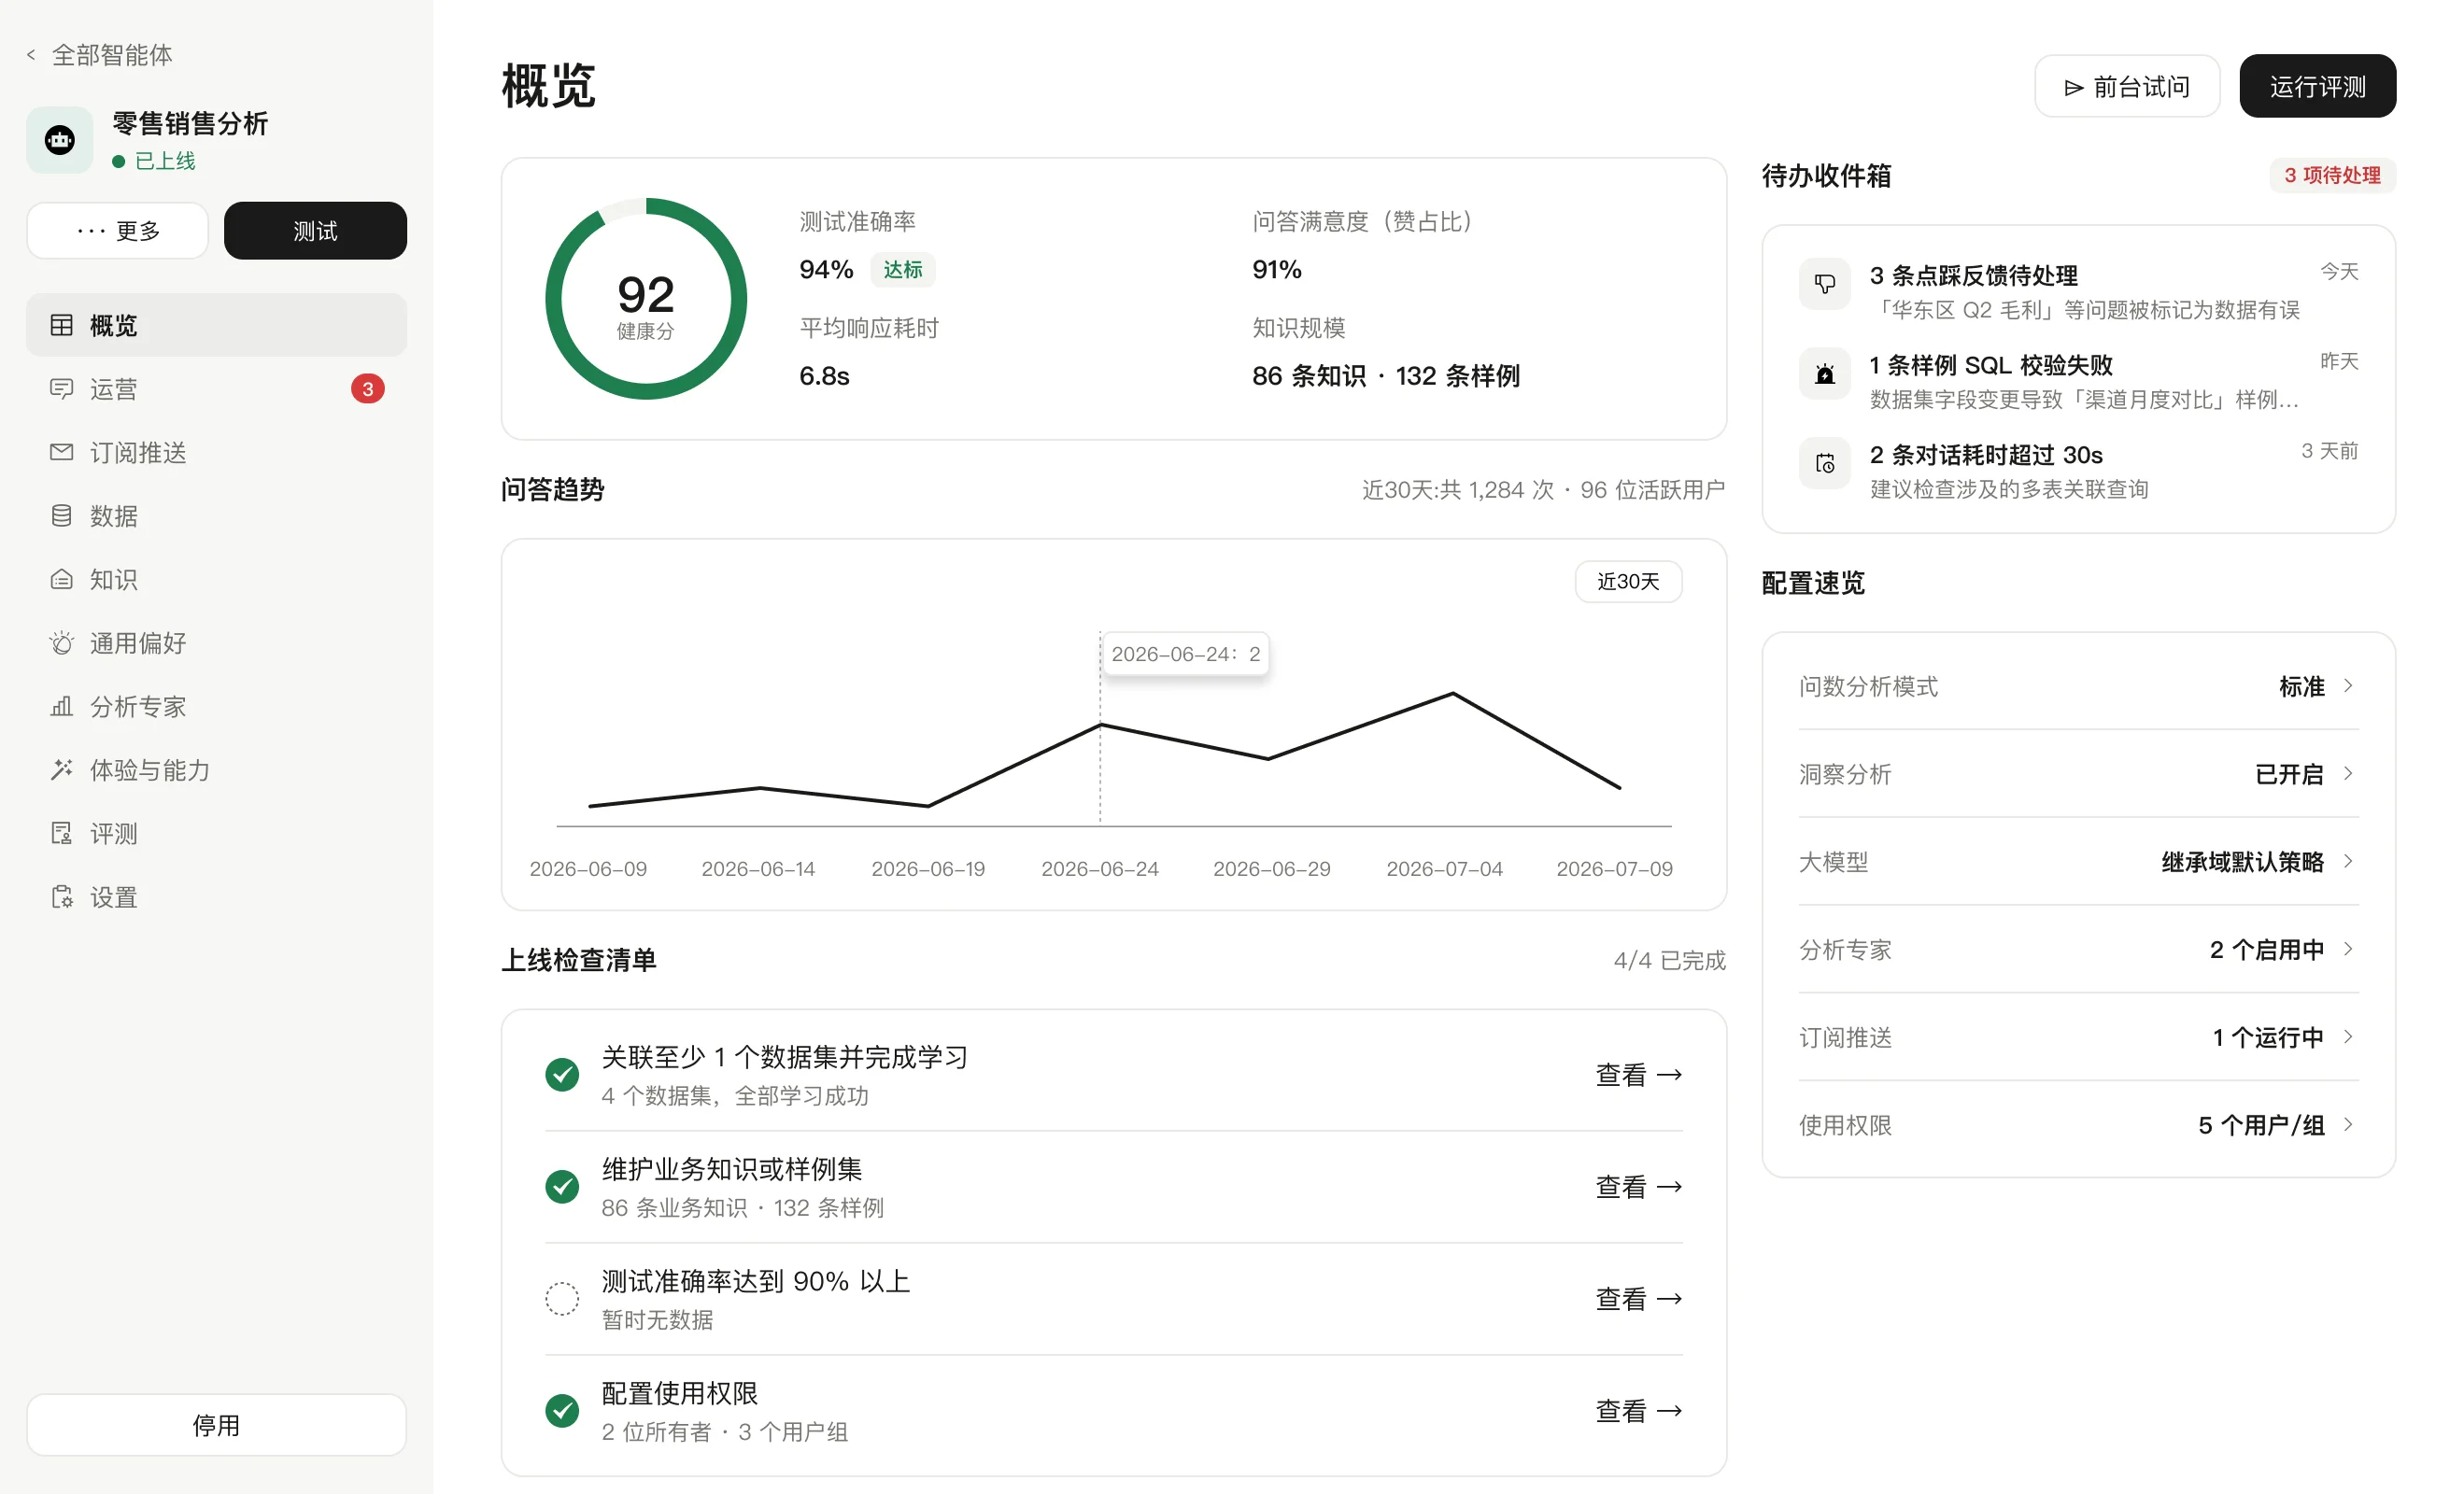Viewport: 2464px width, 1494px height.
Task: Expand the 订阅推送 1 个运行中 row chevron
Action: coord(2348,1037)
